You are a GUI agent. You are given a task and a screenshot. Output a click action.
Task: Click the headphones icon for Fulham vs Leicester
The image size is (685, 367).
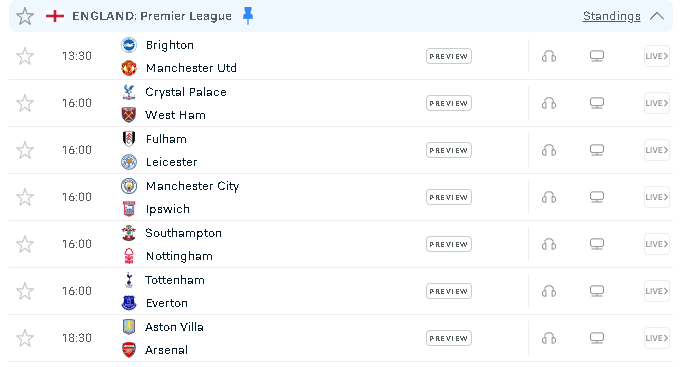click(549, 150)
